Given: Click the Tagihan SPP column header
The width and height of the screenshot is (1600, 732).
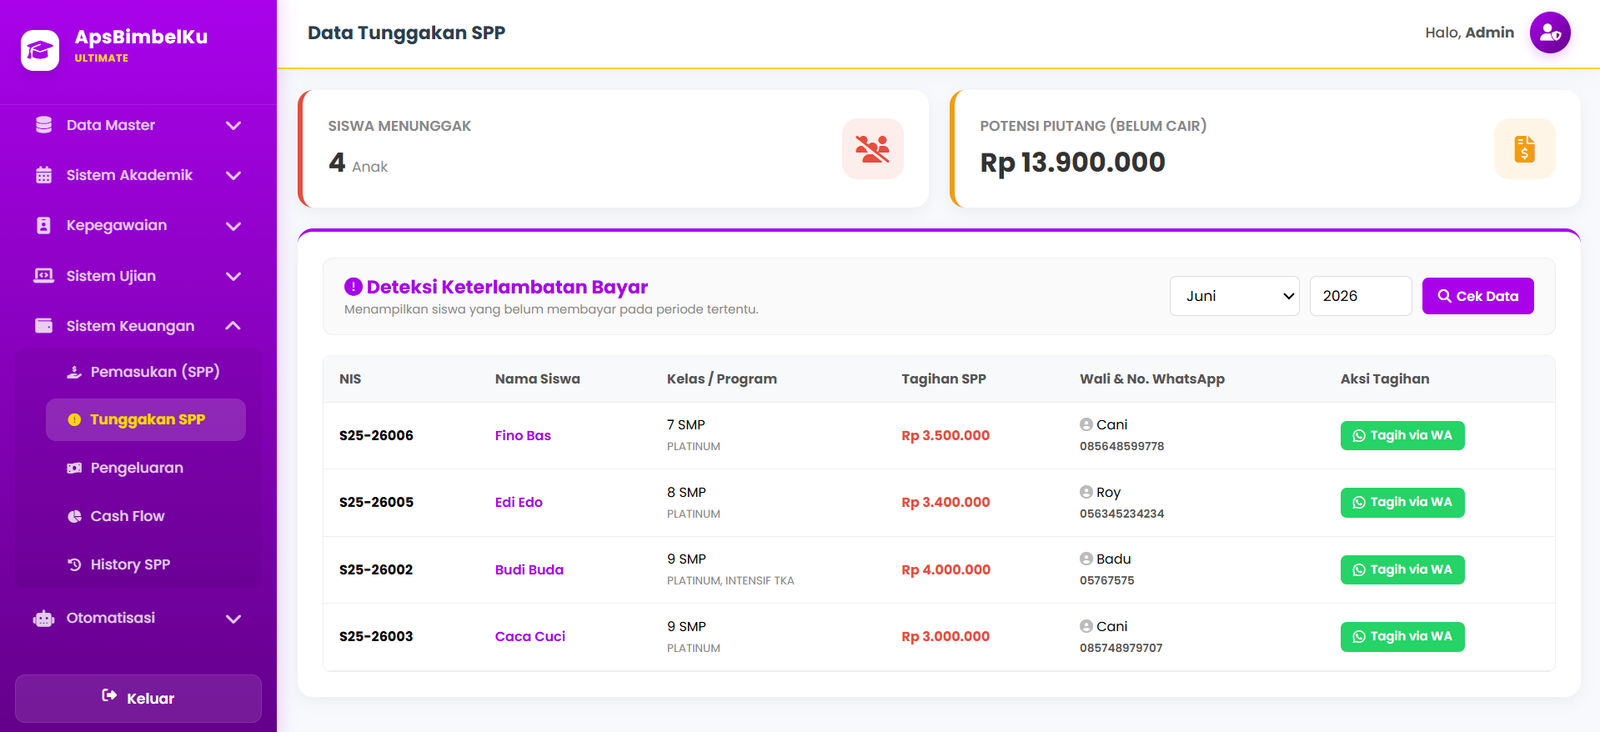Looking at the screenshot, I should [x=944, y=379].
